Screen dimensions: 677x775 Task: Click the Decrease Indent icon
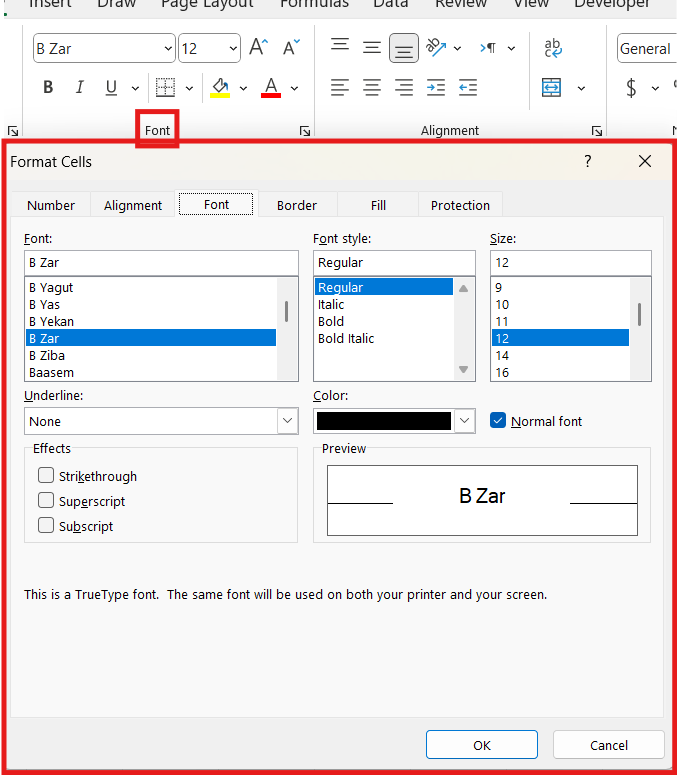(467, 87)
